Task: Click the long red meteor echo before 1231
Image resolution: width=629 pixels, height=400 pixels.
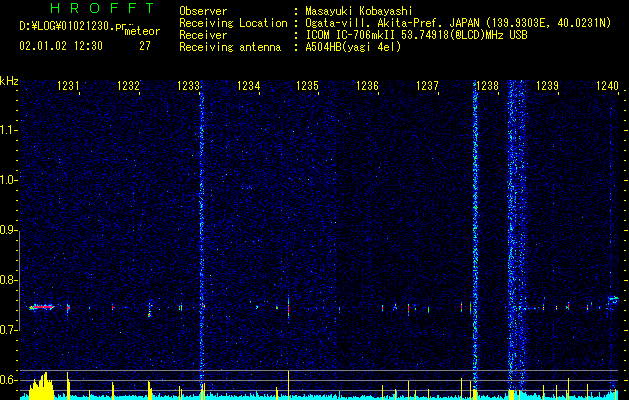Action: (x=42, y=307)
